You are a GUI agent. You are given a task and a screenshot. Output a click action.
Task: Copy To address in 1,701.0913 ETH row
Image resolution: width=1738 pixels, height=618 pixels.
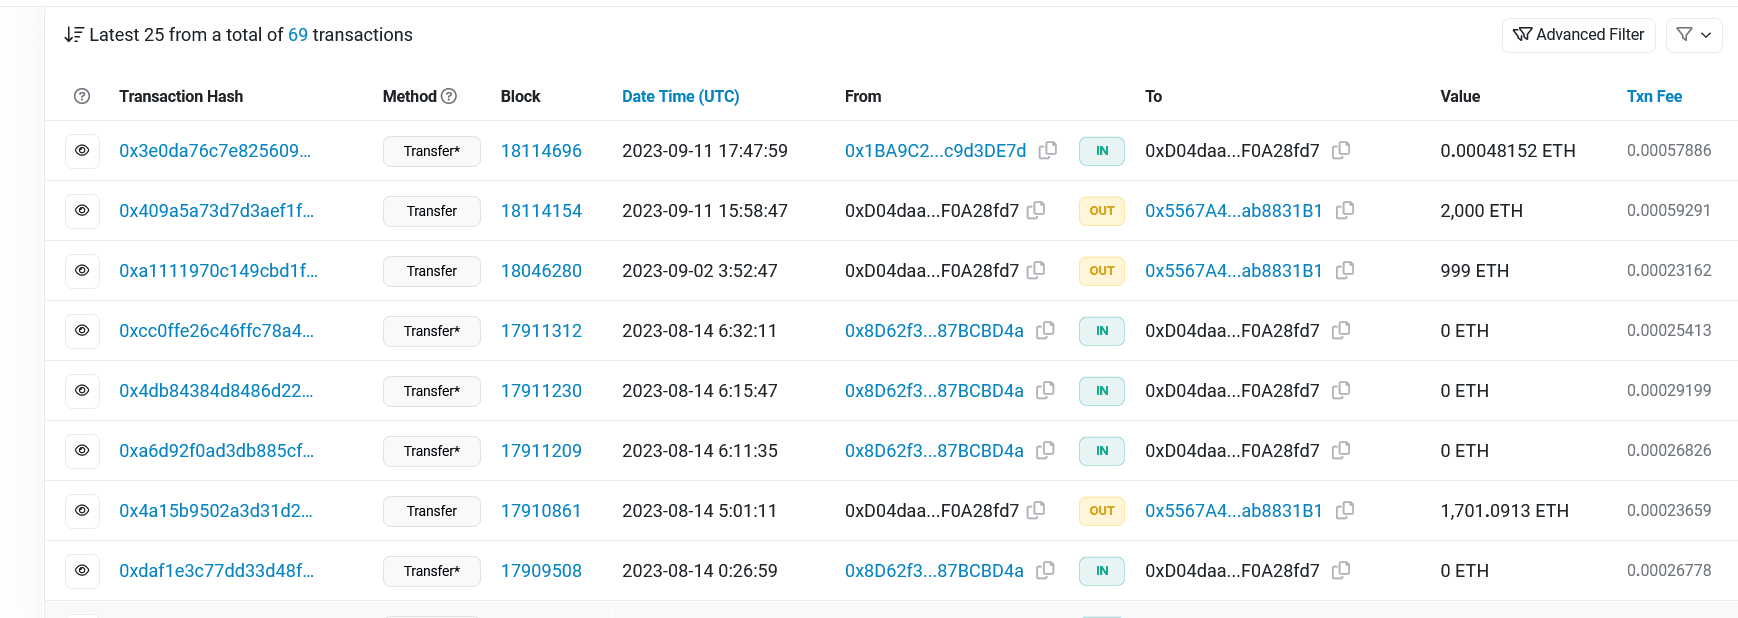1345,510
